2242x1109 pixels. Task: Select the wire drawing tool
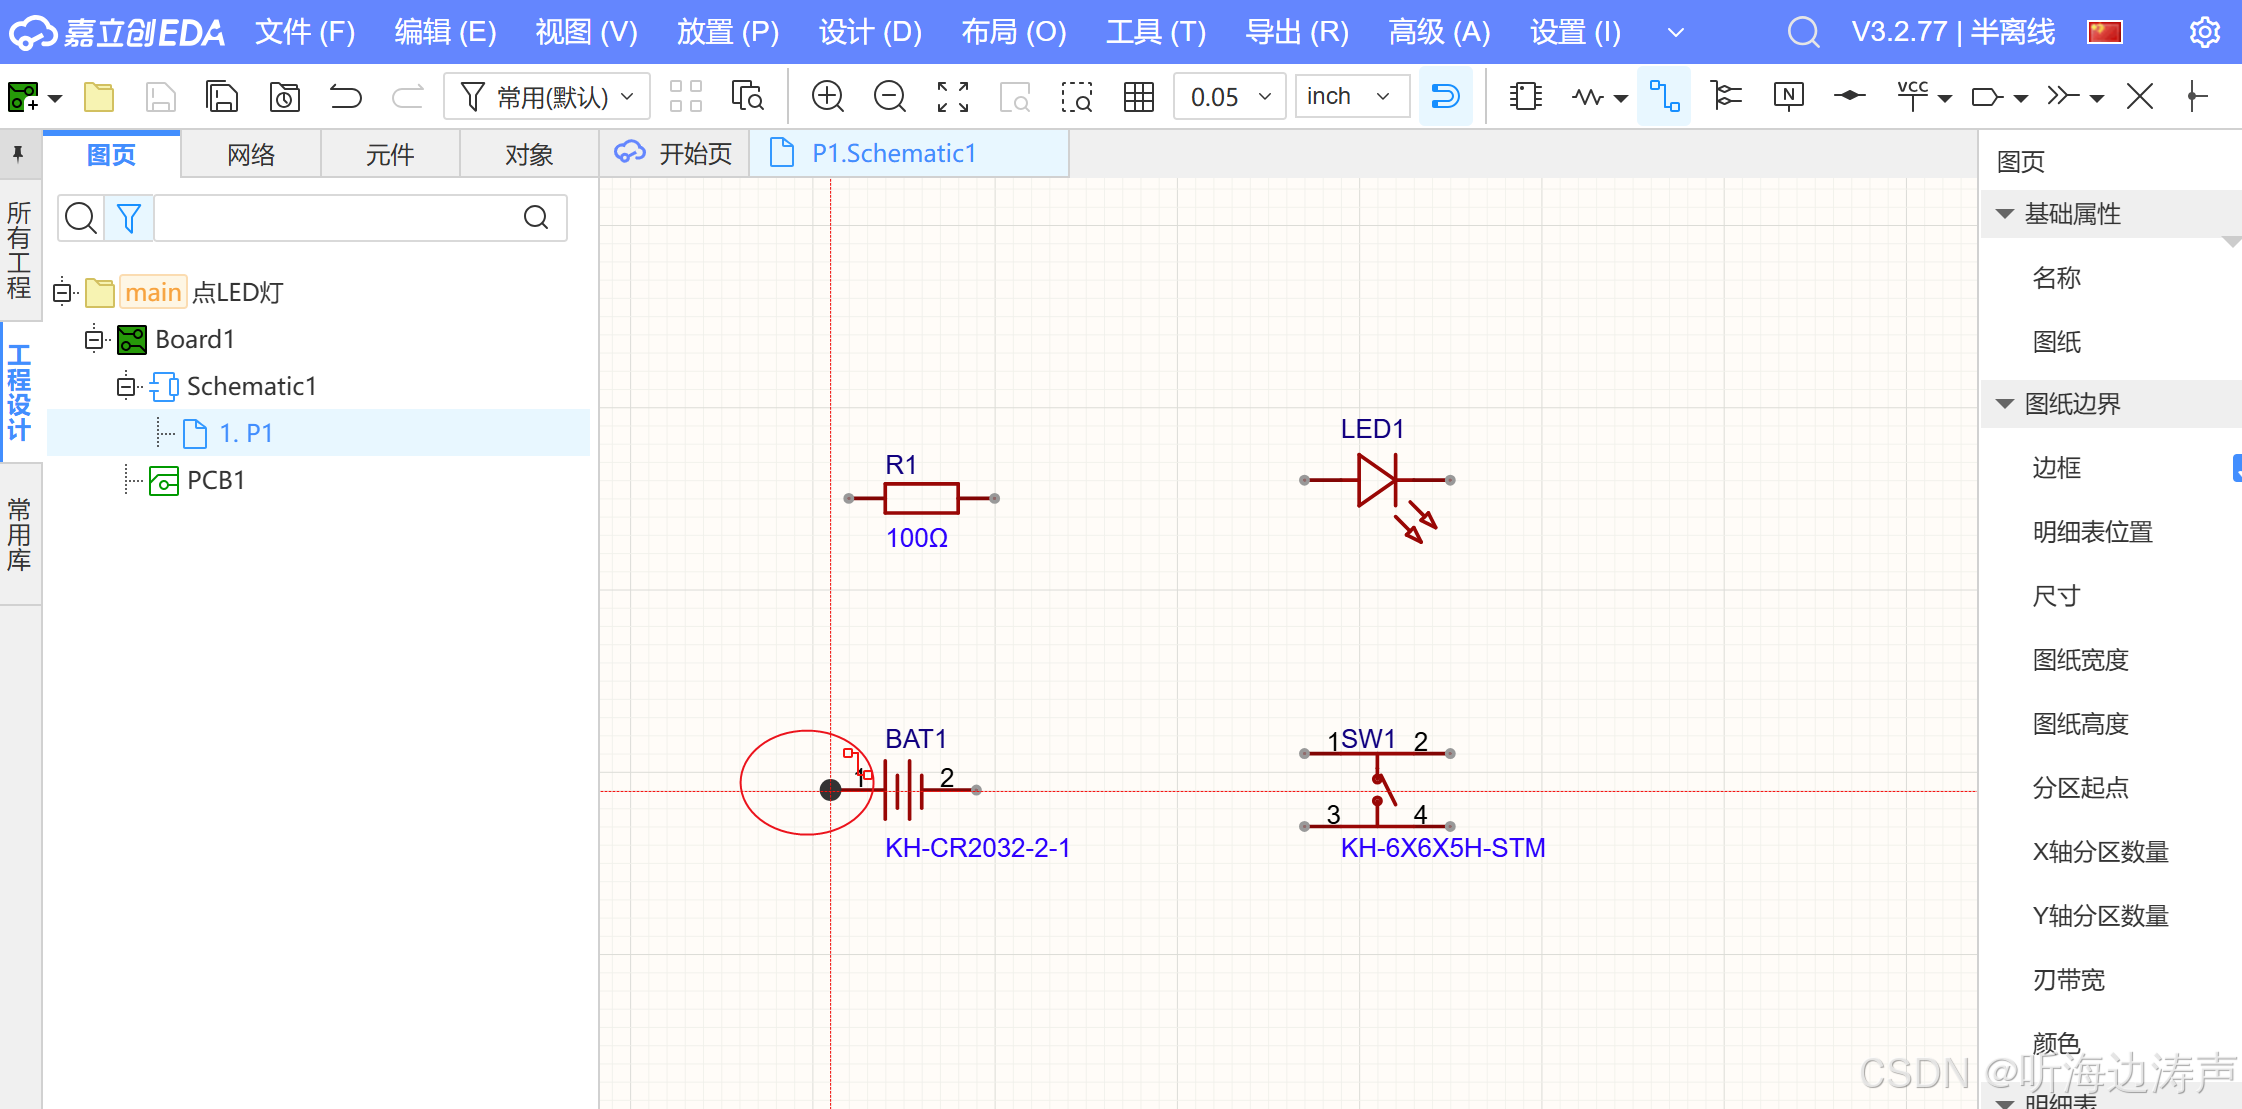pos(1664,97)
